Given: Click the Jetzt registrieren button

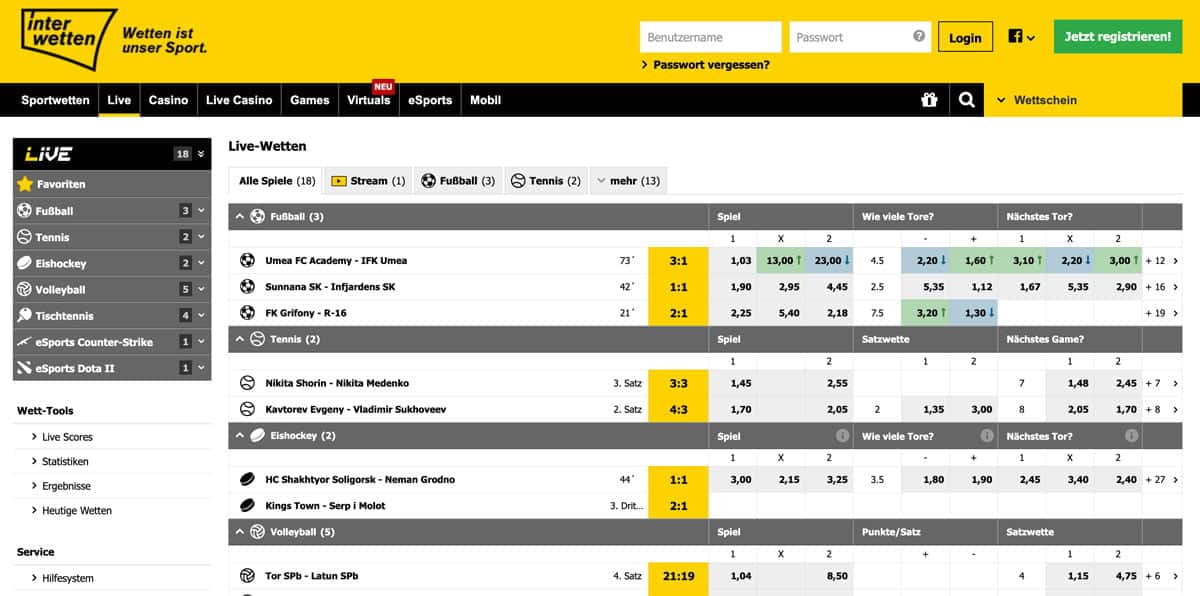Looking at the screenshot, I should click(x=1117, y=35).
